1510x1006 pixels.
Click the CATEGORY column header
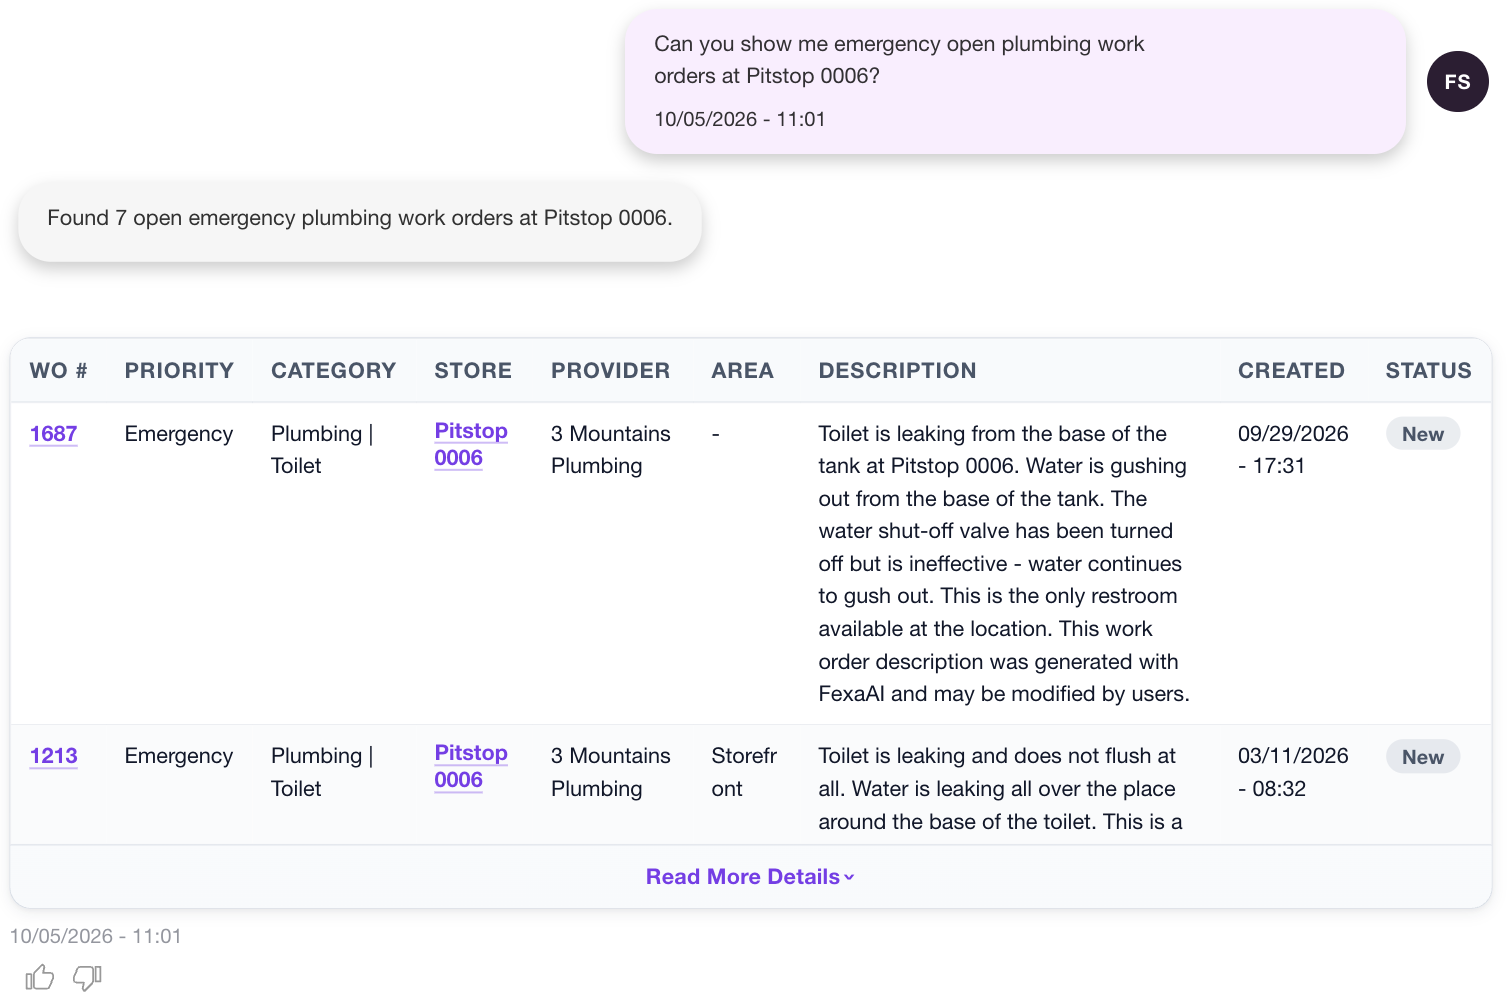[333, 371]
